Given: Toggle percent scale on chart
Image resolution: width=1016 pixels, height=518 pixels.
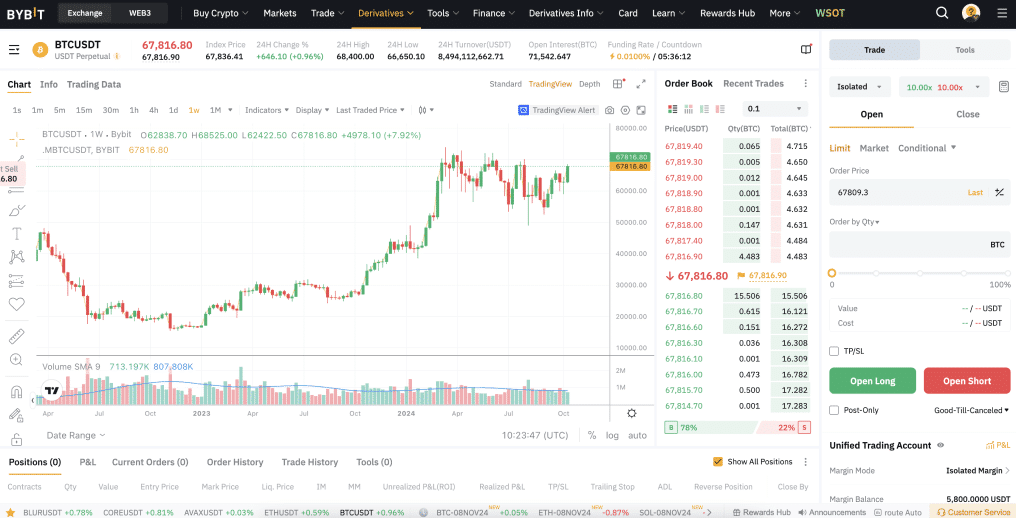Looking at the screenshot, I should click(592, 435).
